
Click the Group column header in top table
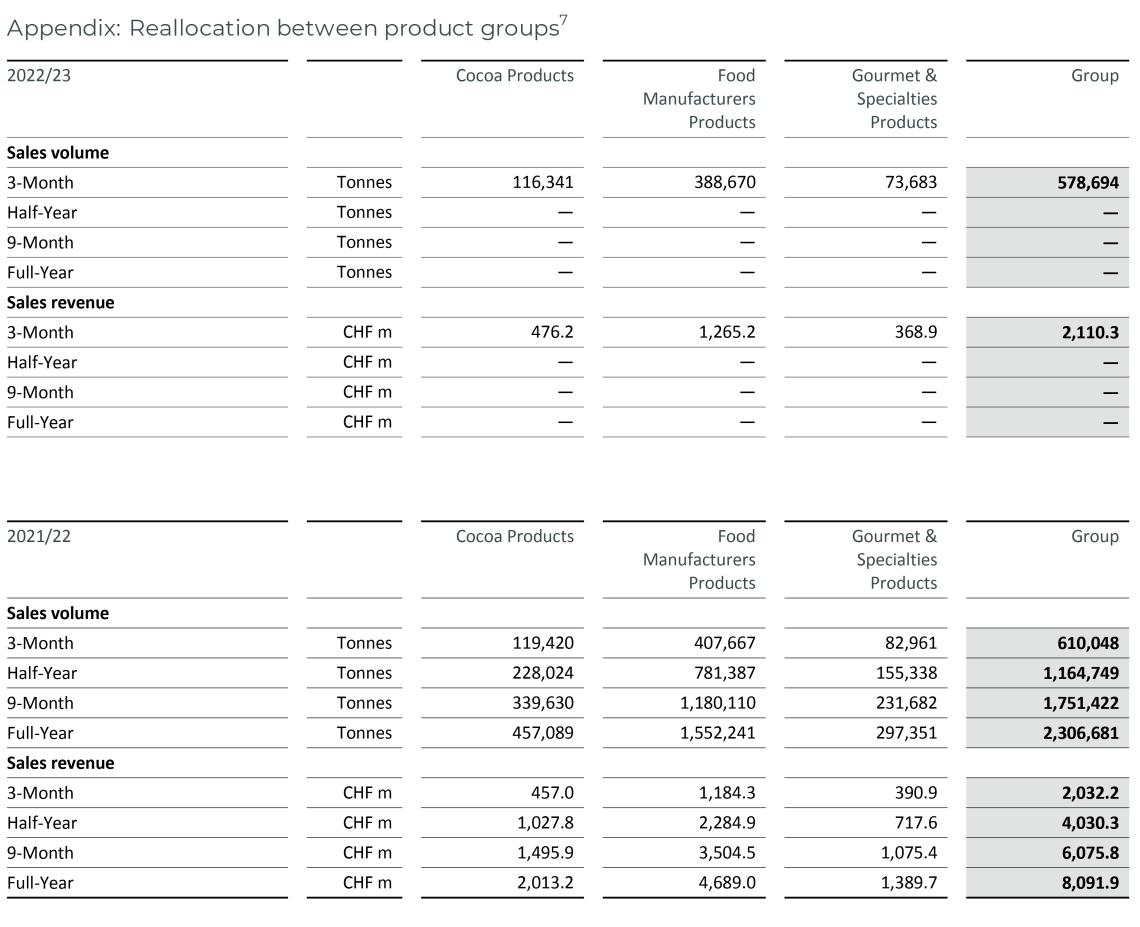pyautogui.click(x=1095, y=75)
